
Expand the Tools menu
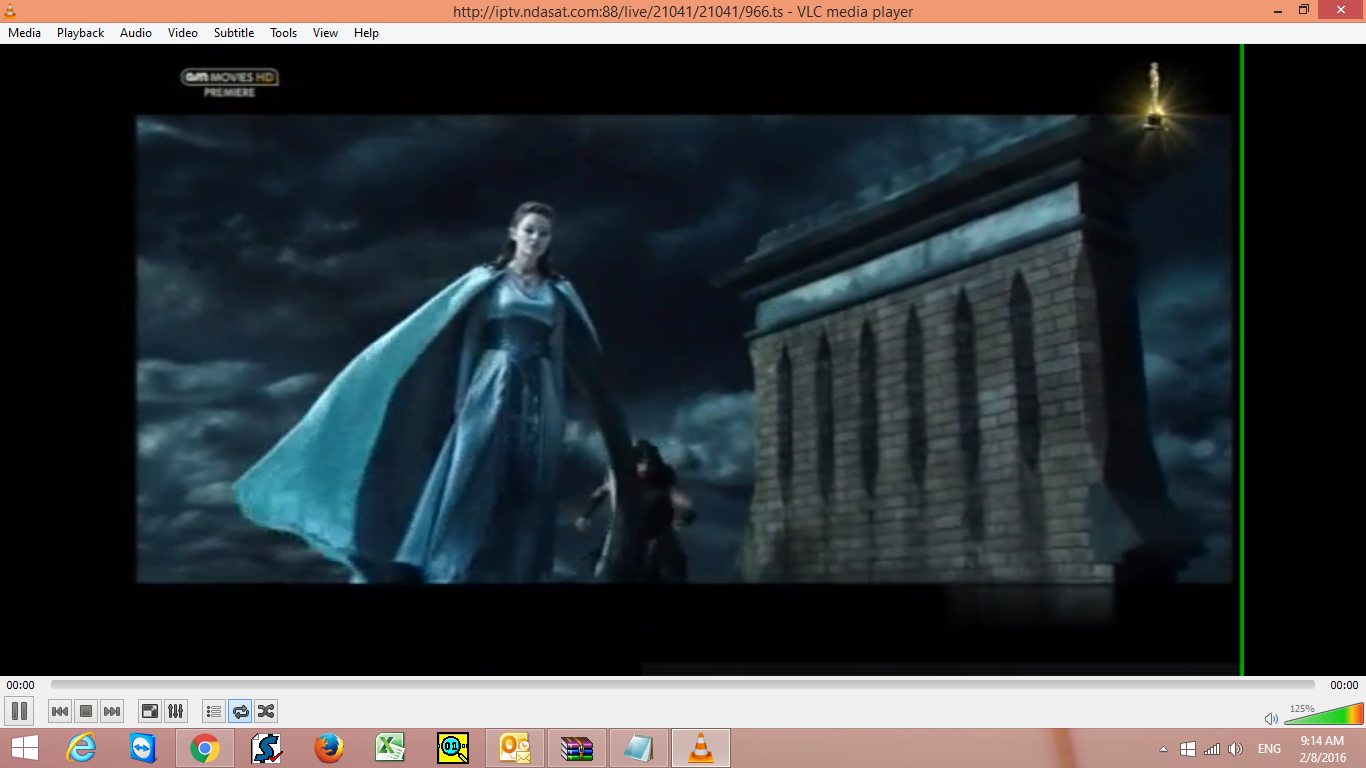click(283, 33)
